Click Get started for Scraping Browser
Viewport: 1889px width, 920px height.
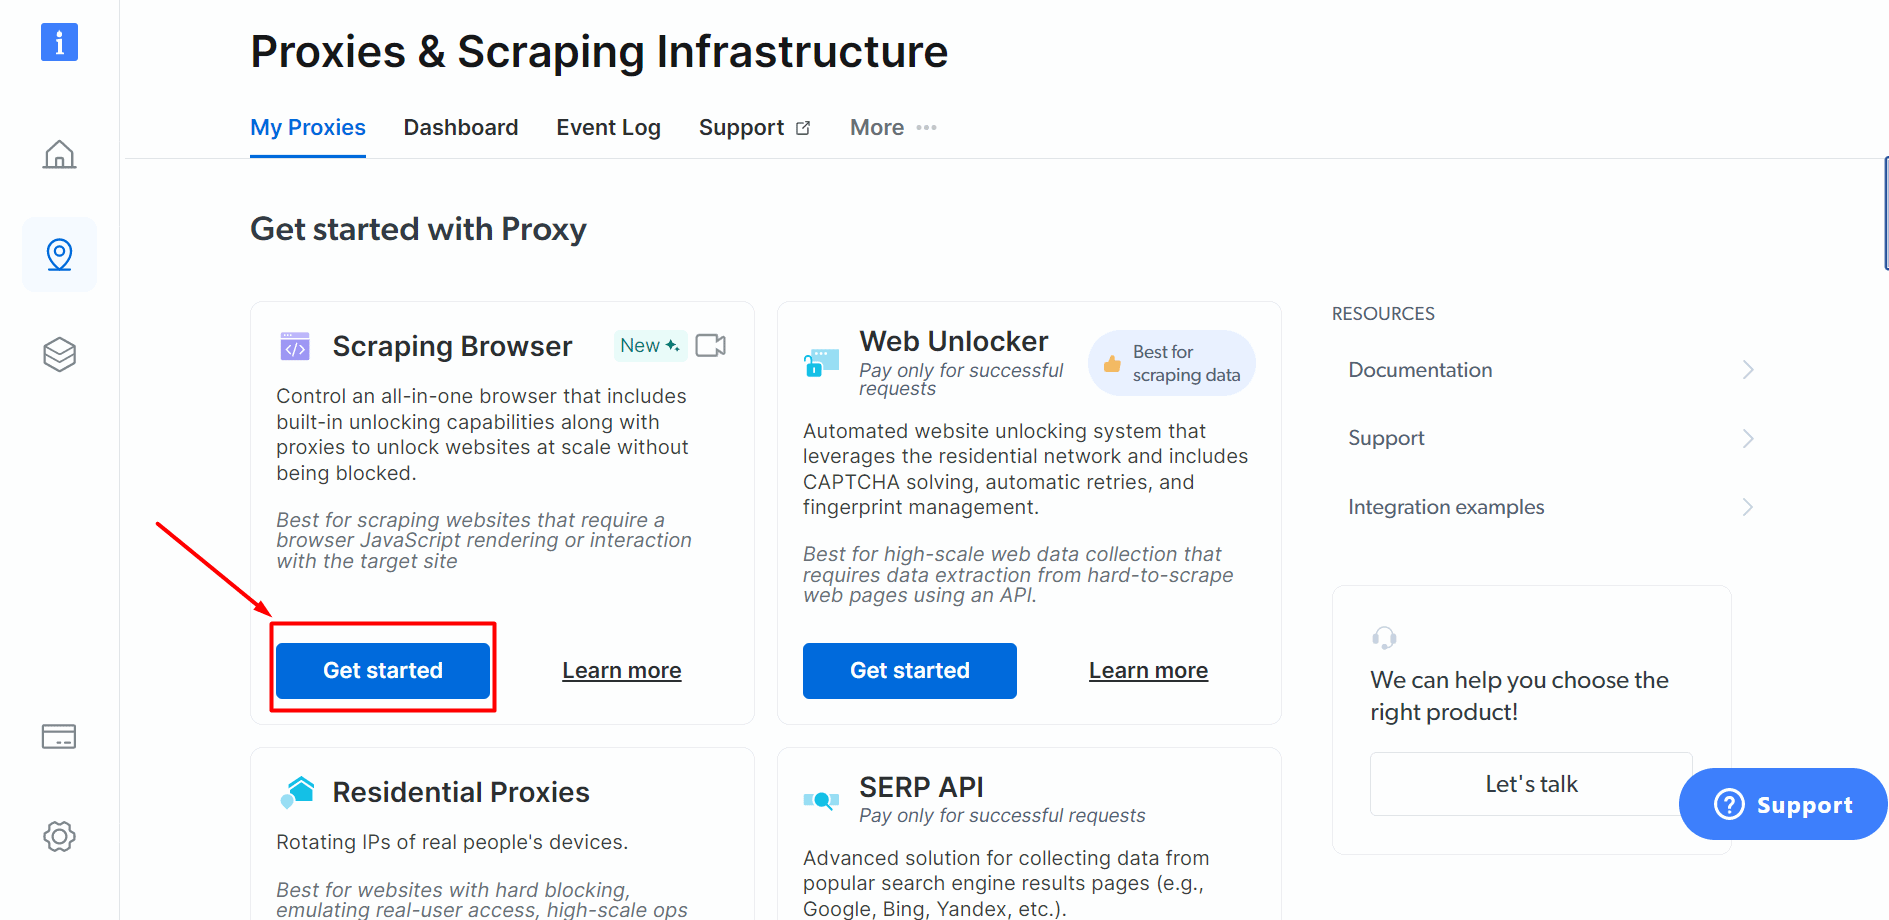[383, 670]
